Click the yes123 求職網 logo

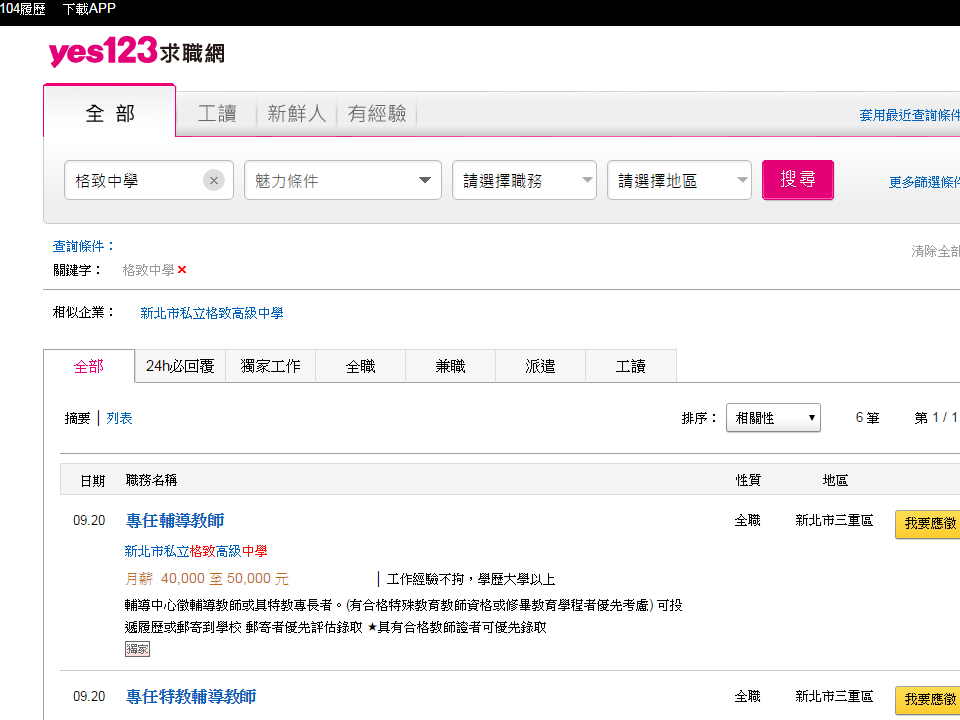point(136,52)
